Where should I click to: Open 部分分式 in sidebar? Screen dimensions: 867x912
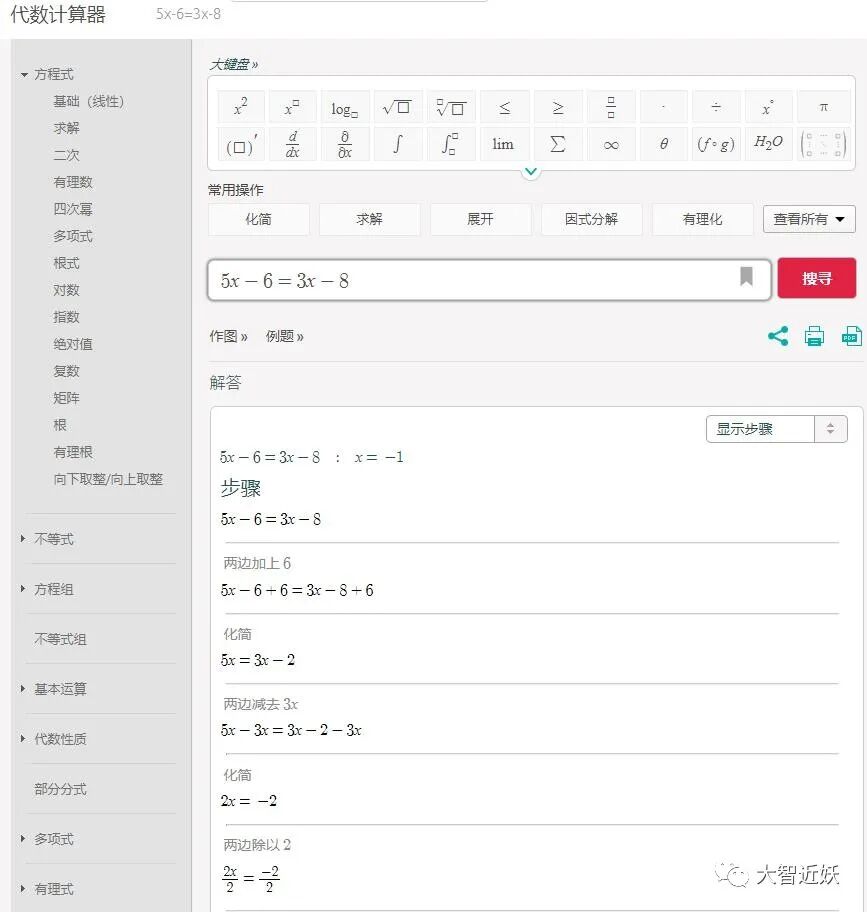coord(60,789)
